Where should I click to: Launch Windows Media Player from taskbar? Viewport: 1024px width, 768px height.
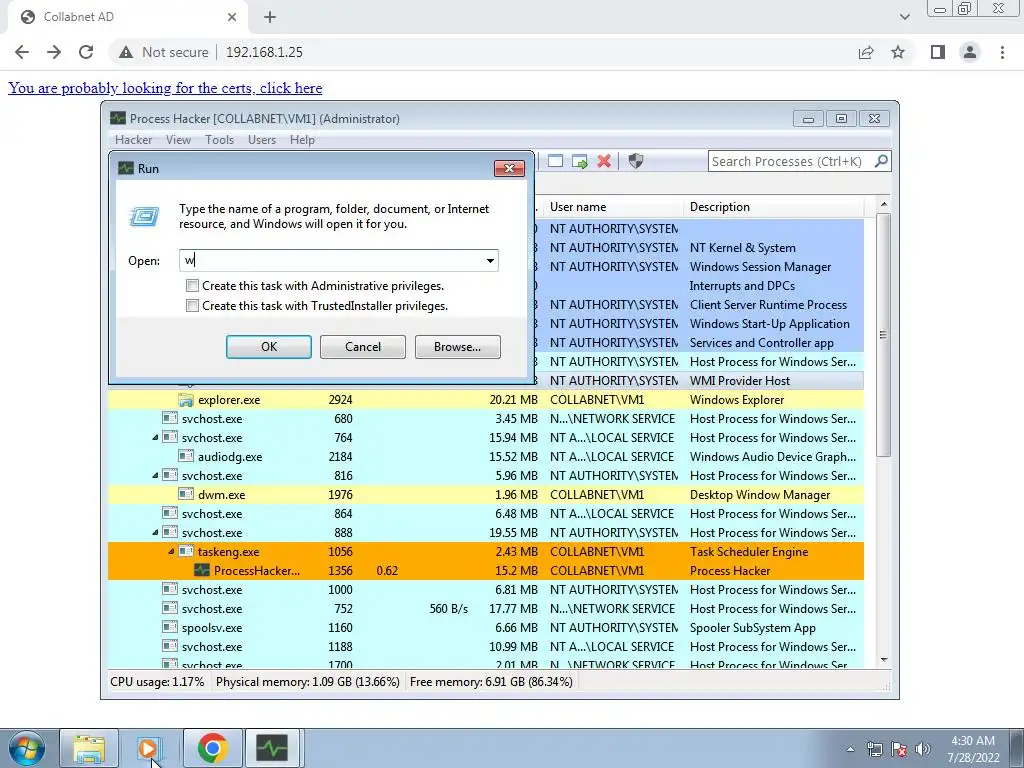click(150, 748)
